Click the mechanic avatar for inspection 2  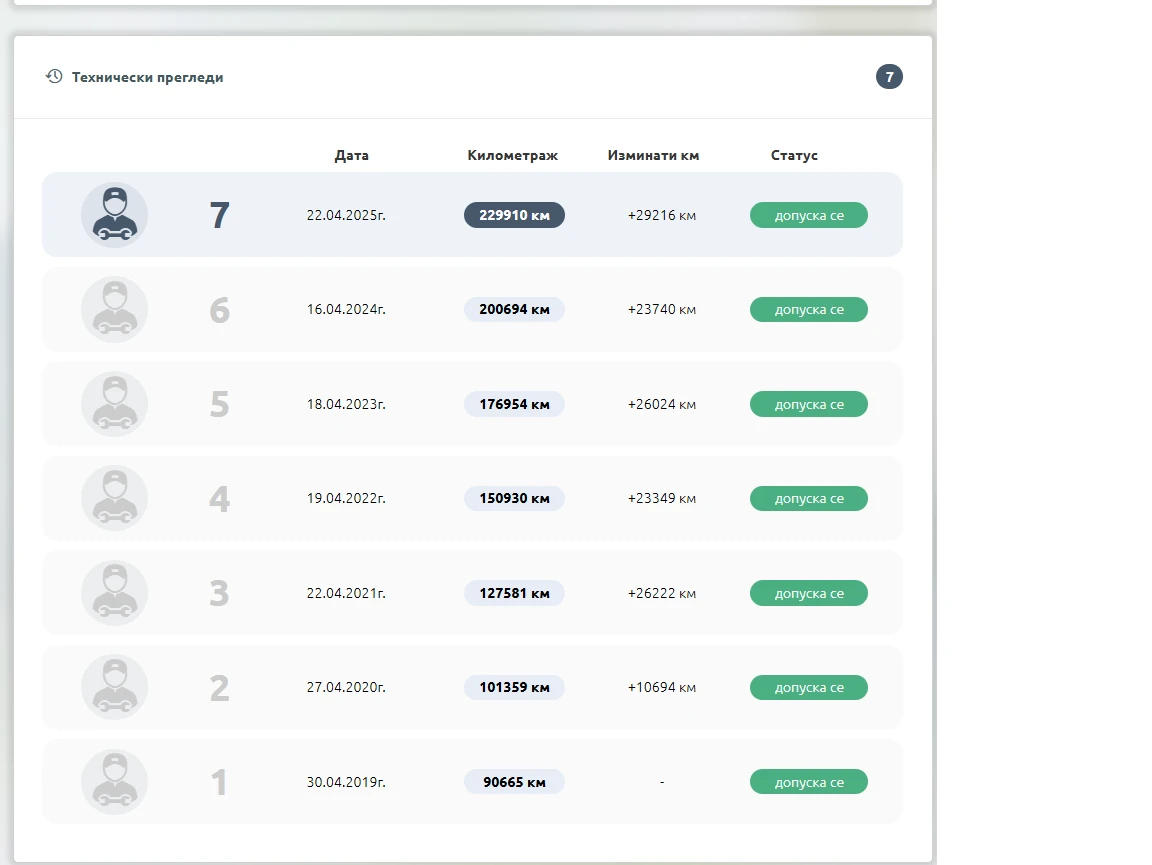114,687
